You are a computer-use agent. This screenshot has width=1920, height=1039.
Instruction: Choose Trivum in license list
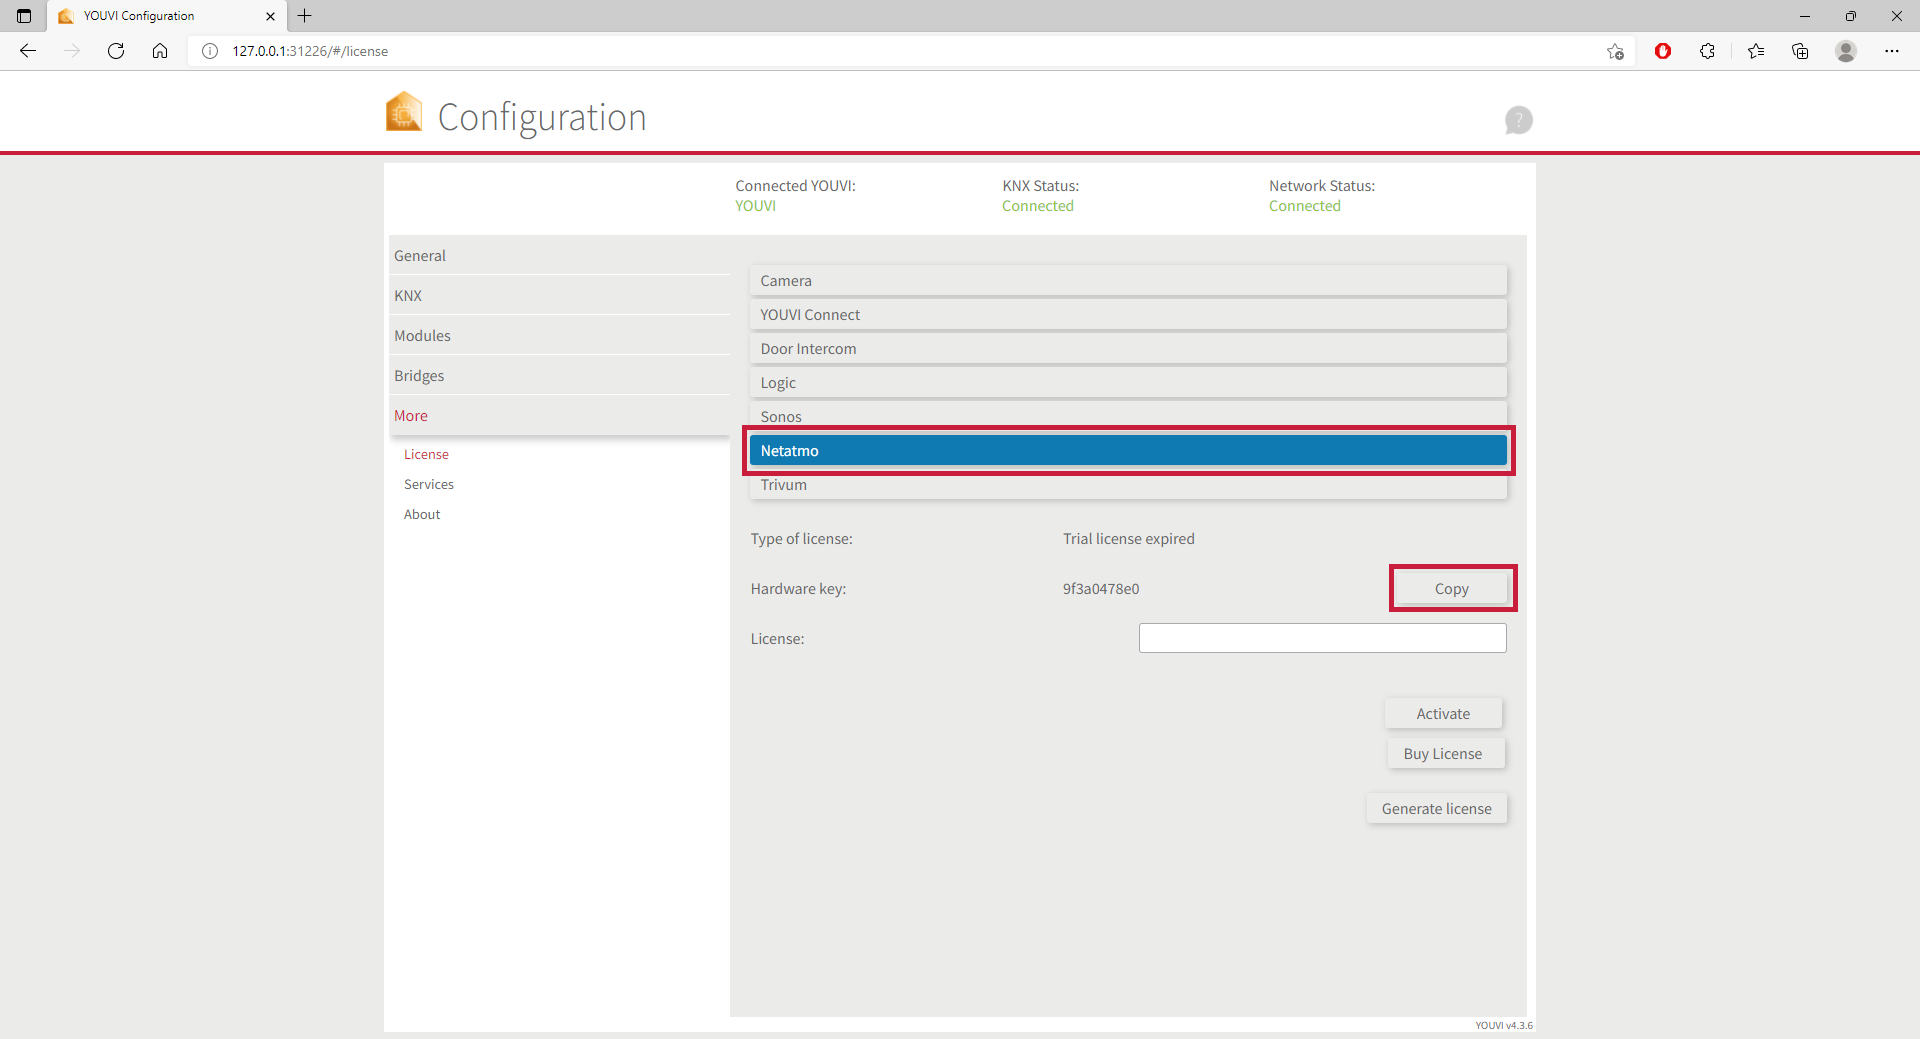coord(1128,486)
